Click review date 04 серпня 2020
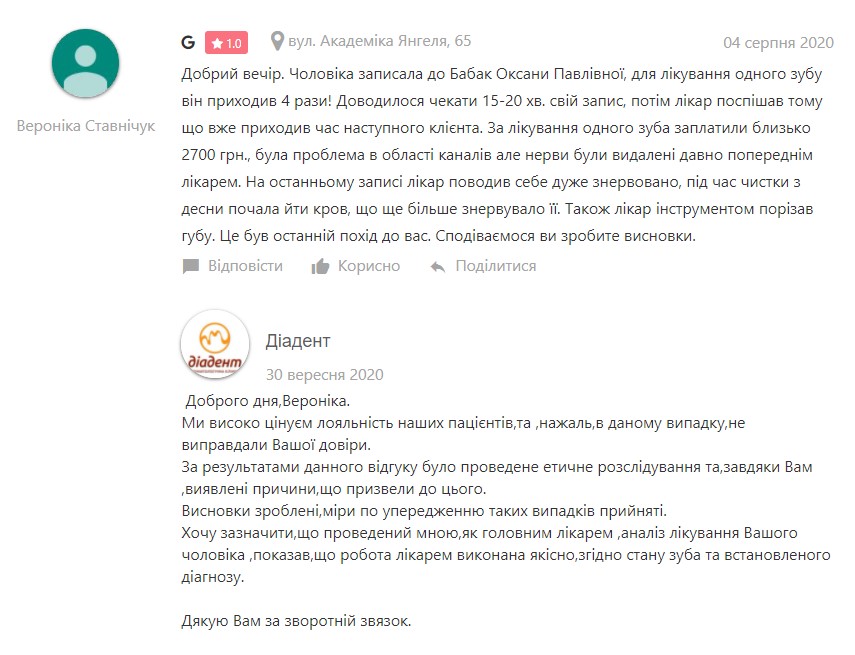This screenshot has width=855, height=655. (x=778, y=43)
